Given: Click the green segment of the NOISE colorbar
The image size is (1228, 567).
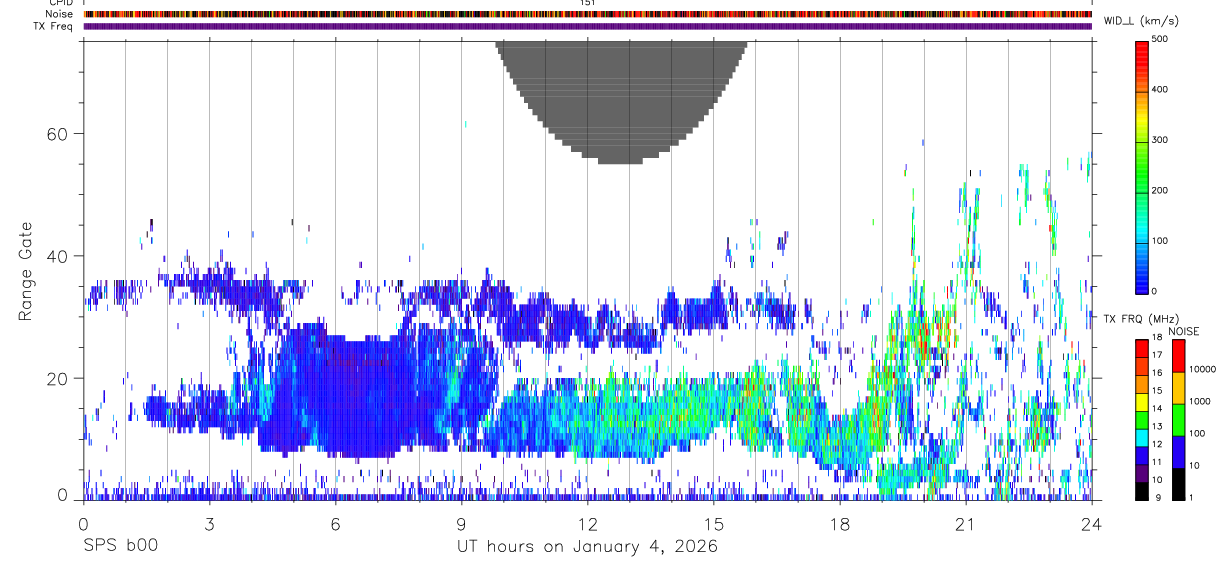Looking at the screenshot, I should 1177,420.
